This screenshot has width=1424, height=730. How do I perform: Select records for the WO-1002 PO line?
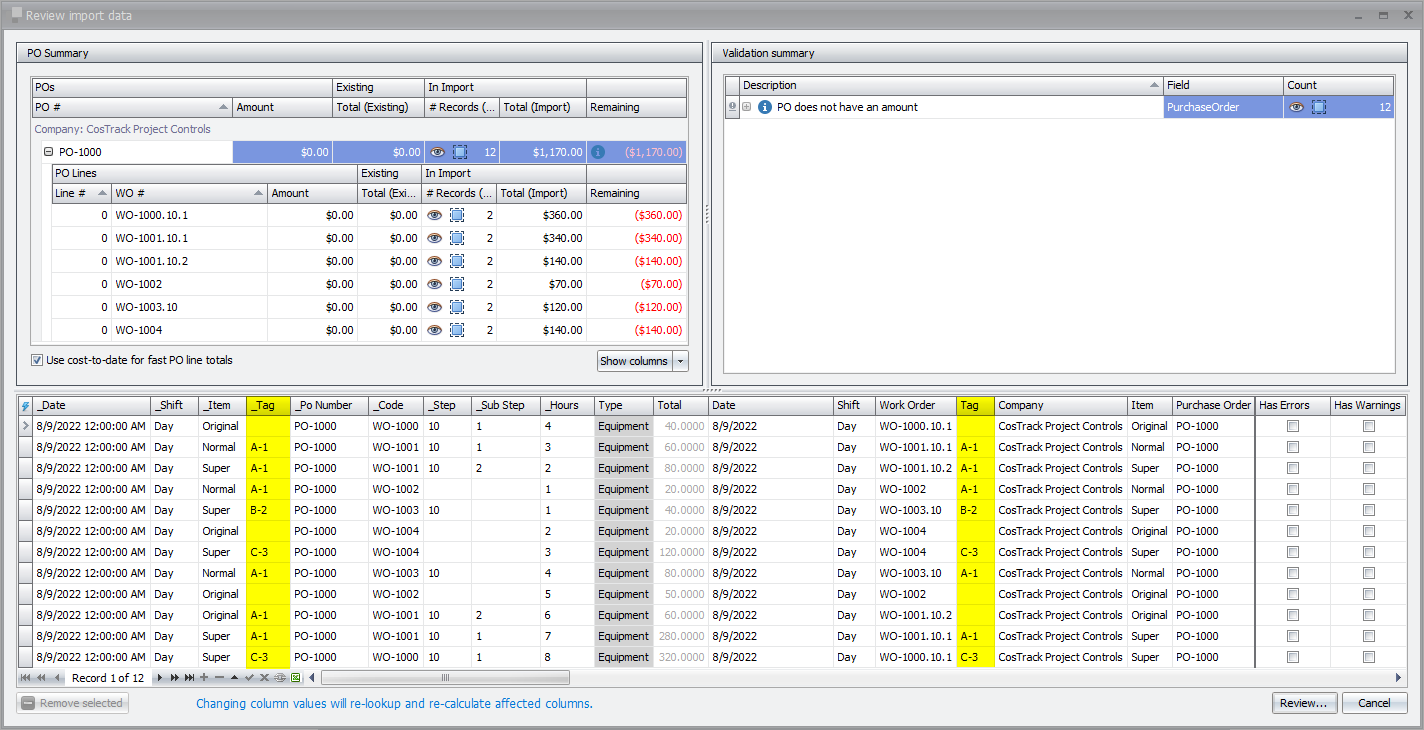pos(456,284)
